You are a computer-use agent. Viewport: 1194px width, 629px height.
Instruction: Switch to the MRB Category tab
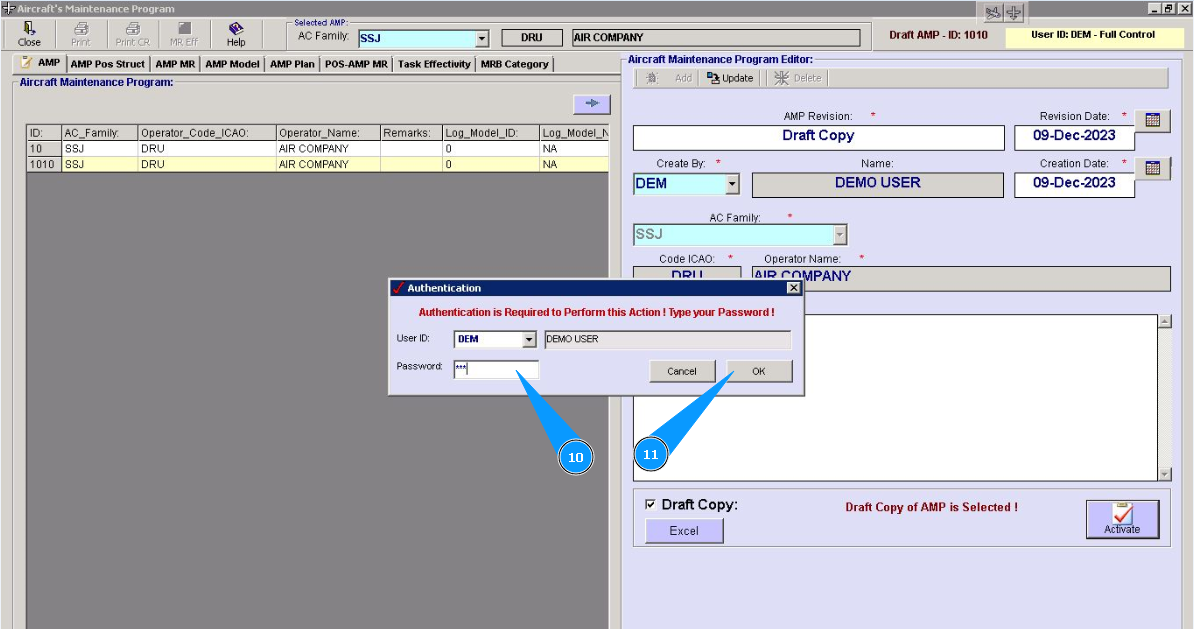point(515,64)
